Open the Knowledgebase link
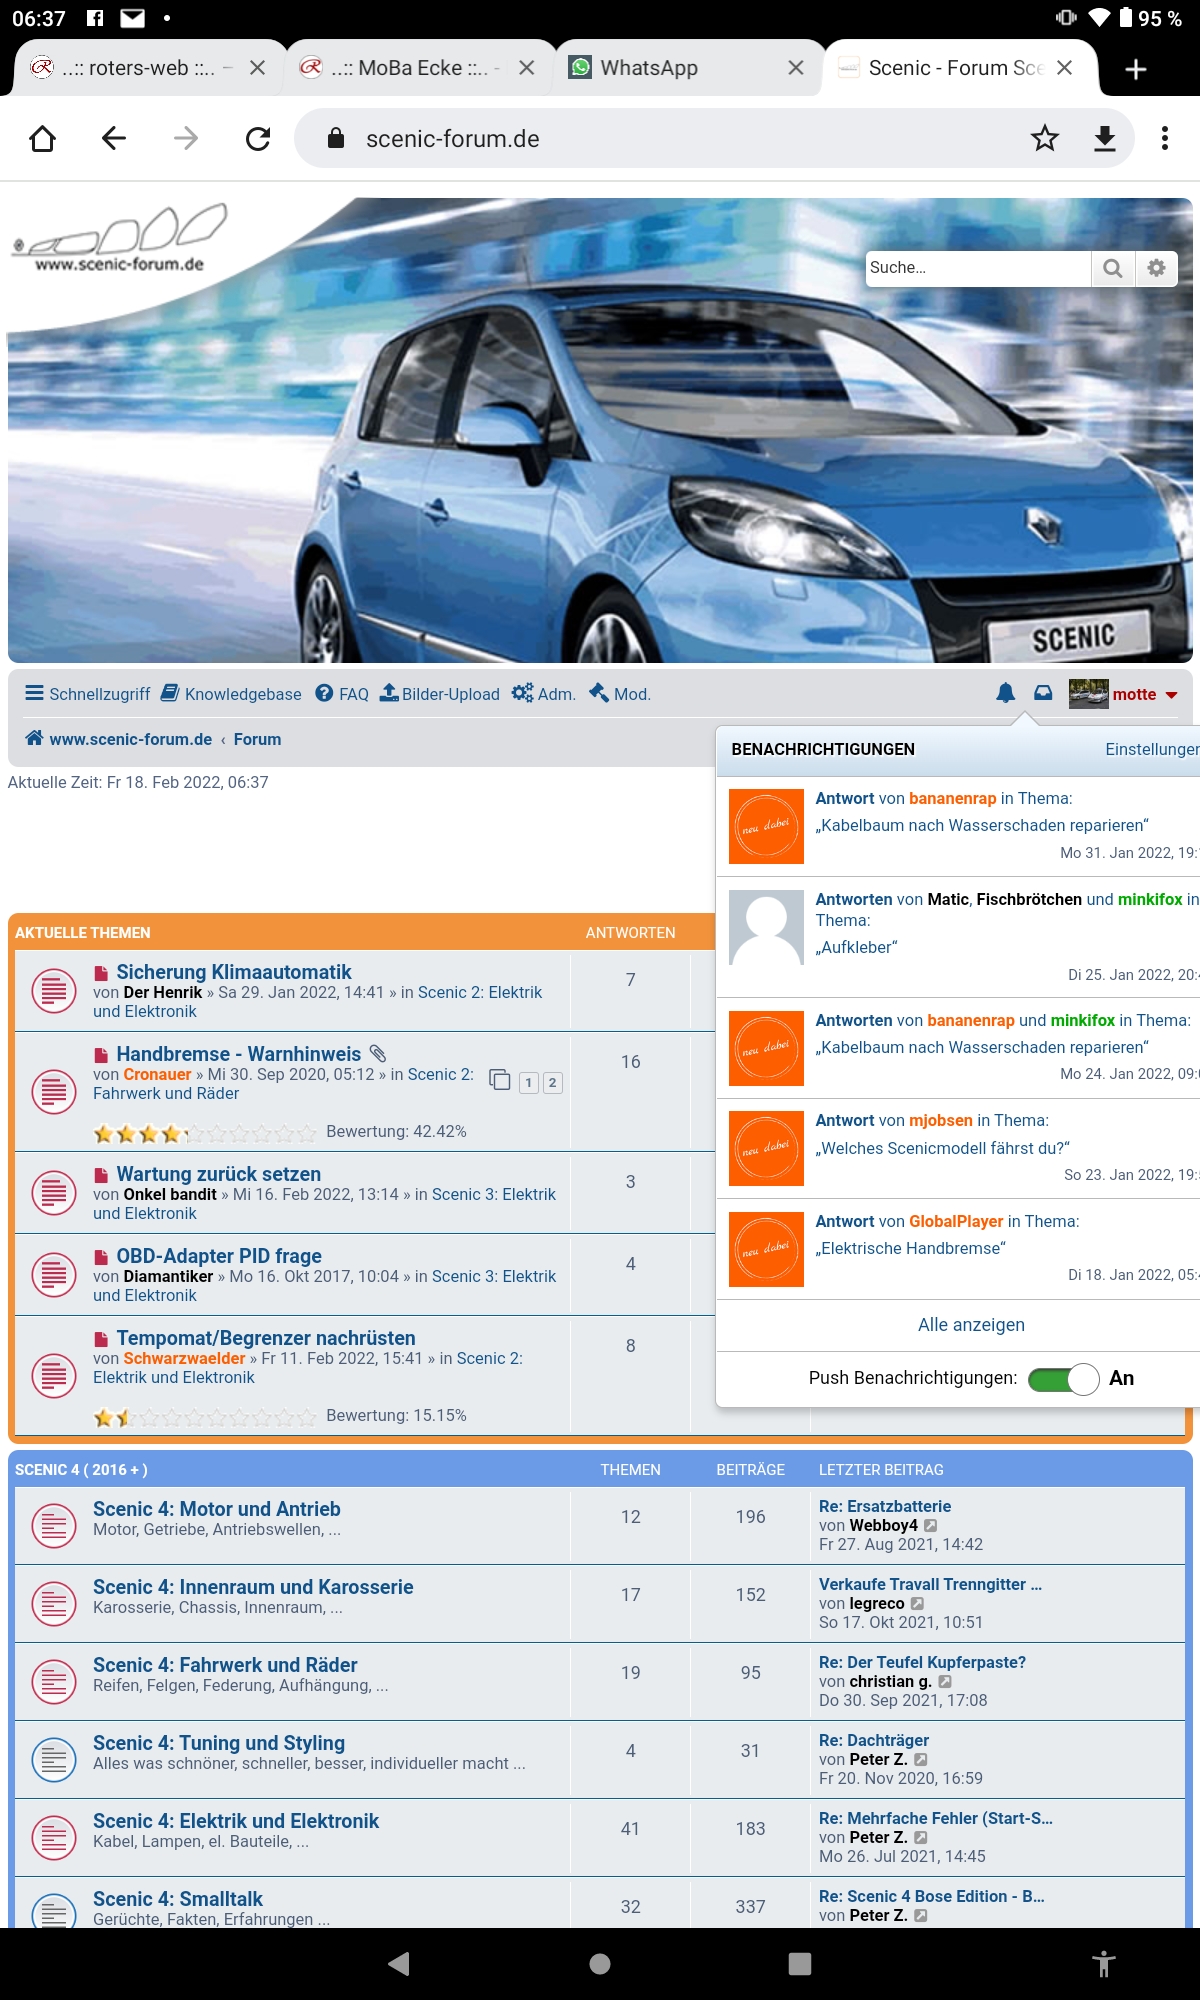The image size is (1200, 2000). (232, 694)
